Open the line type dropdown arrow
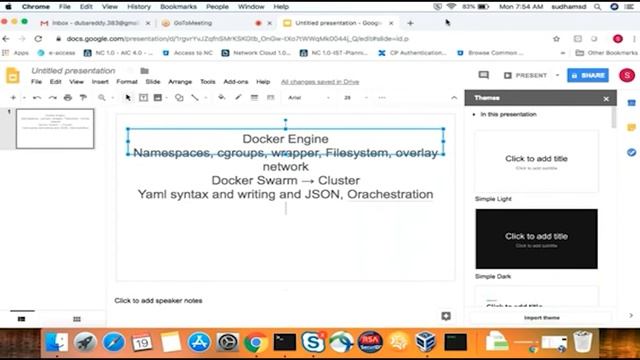 [x=206, y=98]
